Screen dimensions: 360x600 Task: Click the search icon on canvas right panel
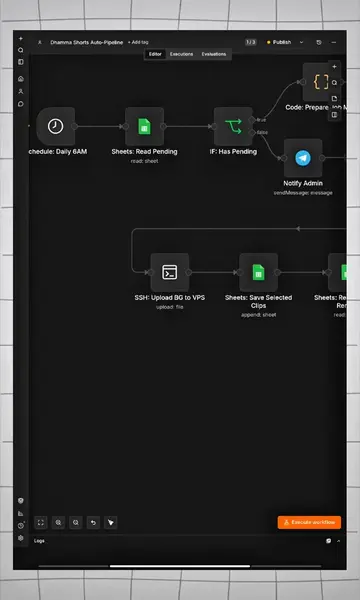coord(334,83)
